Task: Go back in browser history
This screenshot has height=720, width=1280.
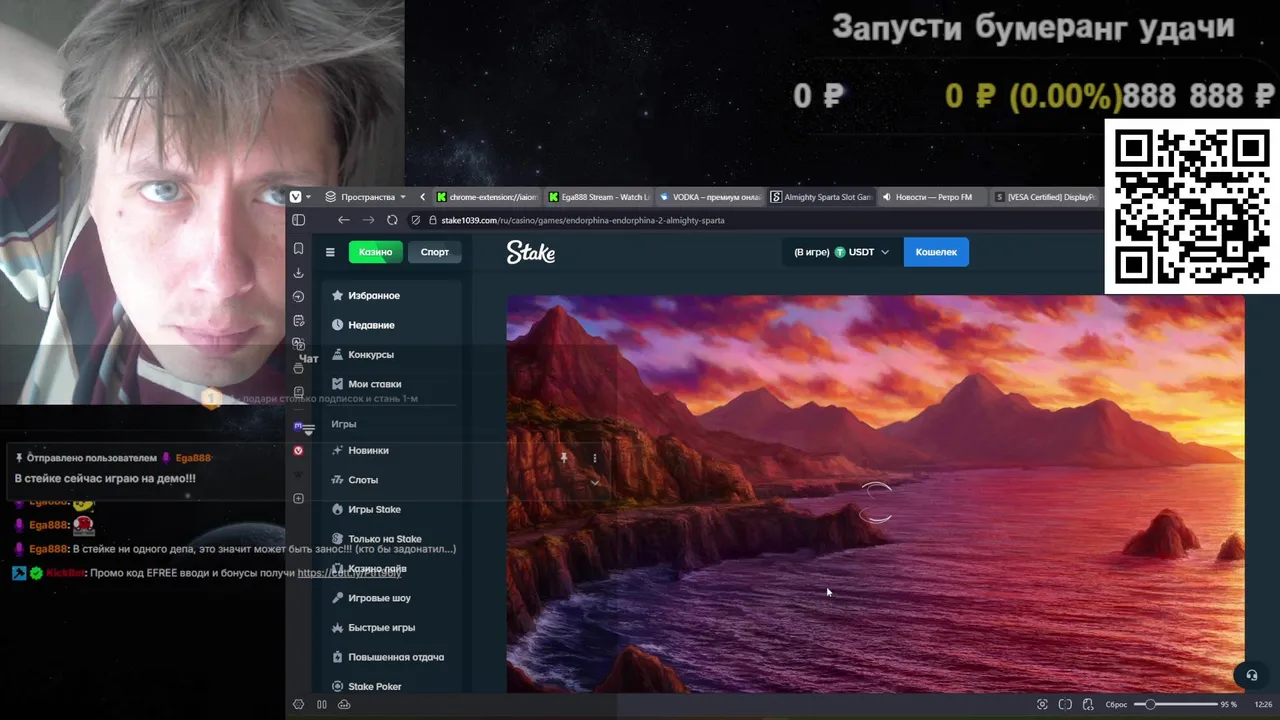Action: [x=344, y=220]
